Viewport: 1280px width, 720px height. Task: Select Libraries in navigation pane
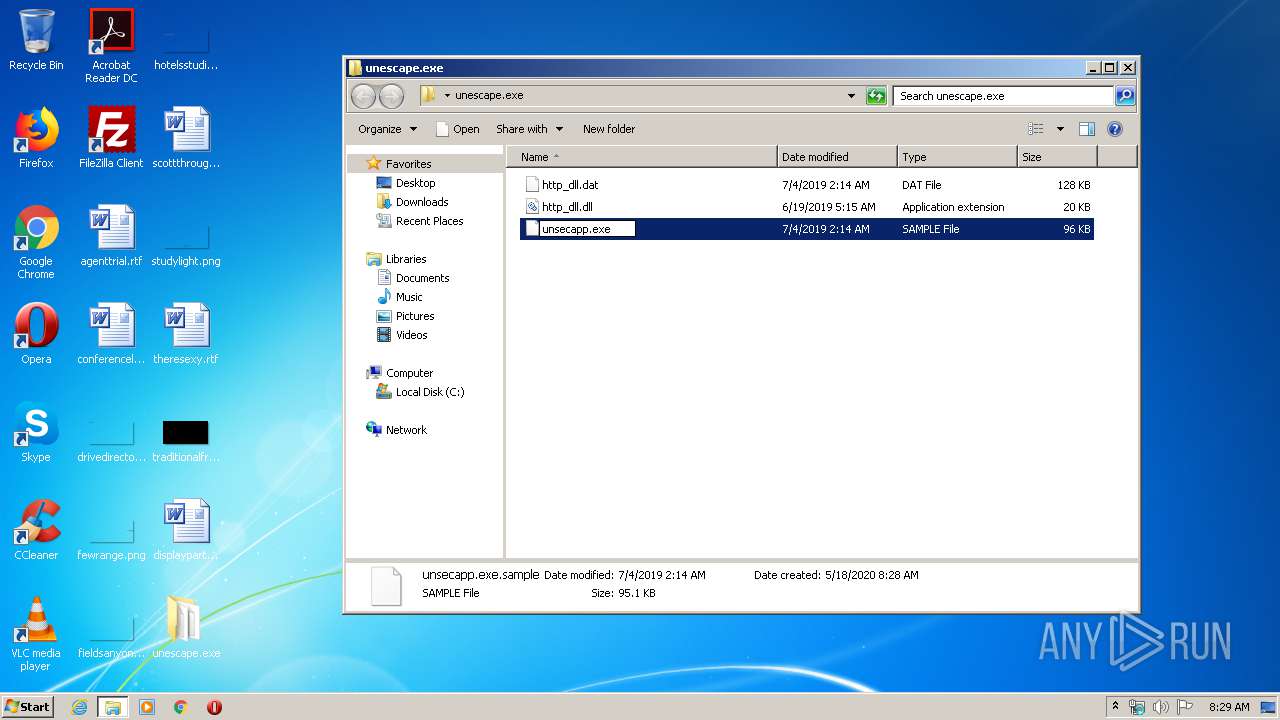(x=406, y=259)
